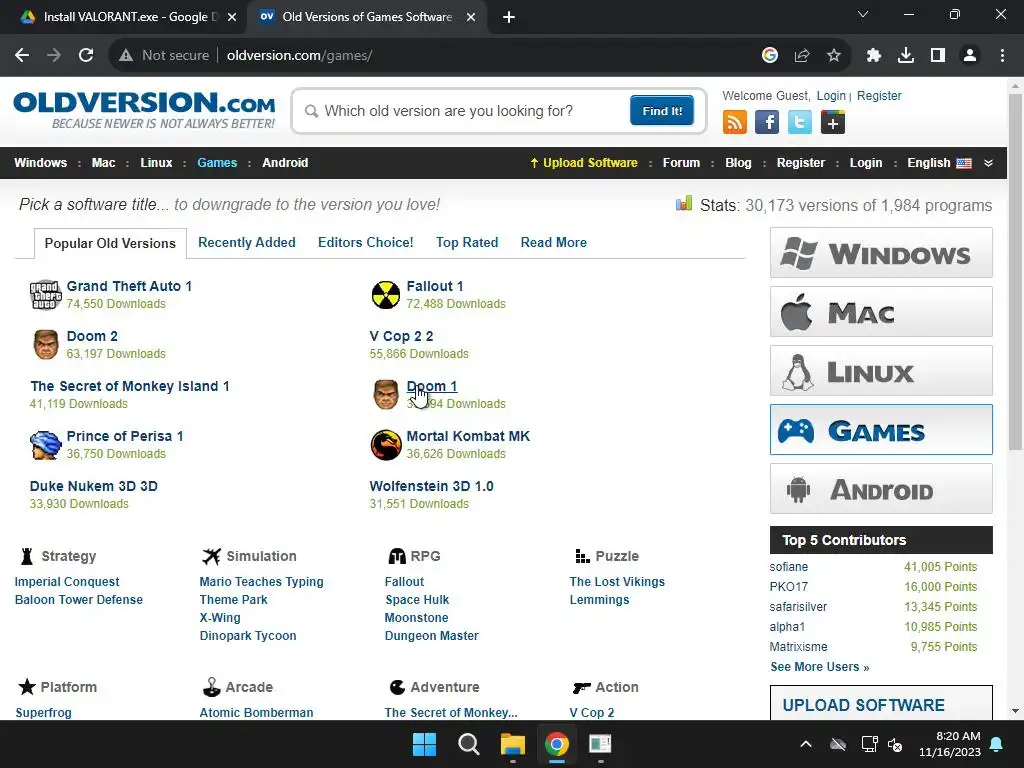Open the Windows menu item in the nav bar
Image resolution: width=1024 pixels, height=768 pixels.
coord(40,163)
